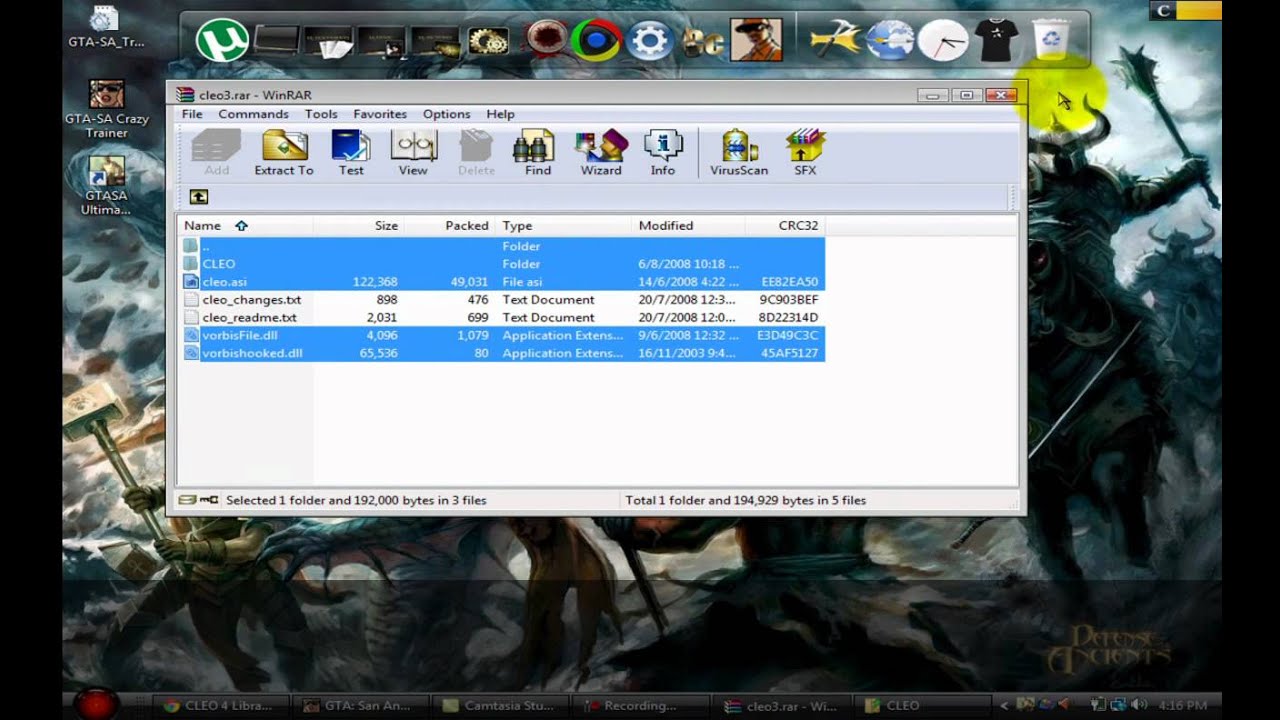Image resolution: width=1280 pixels, height=720 pixels.
Task: Click the uTorrent icon in the dock
Action: pos(222,41)
